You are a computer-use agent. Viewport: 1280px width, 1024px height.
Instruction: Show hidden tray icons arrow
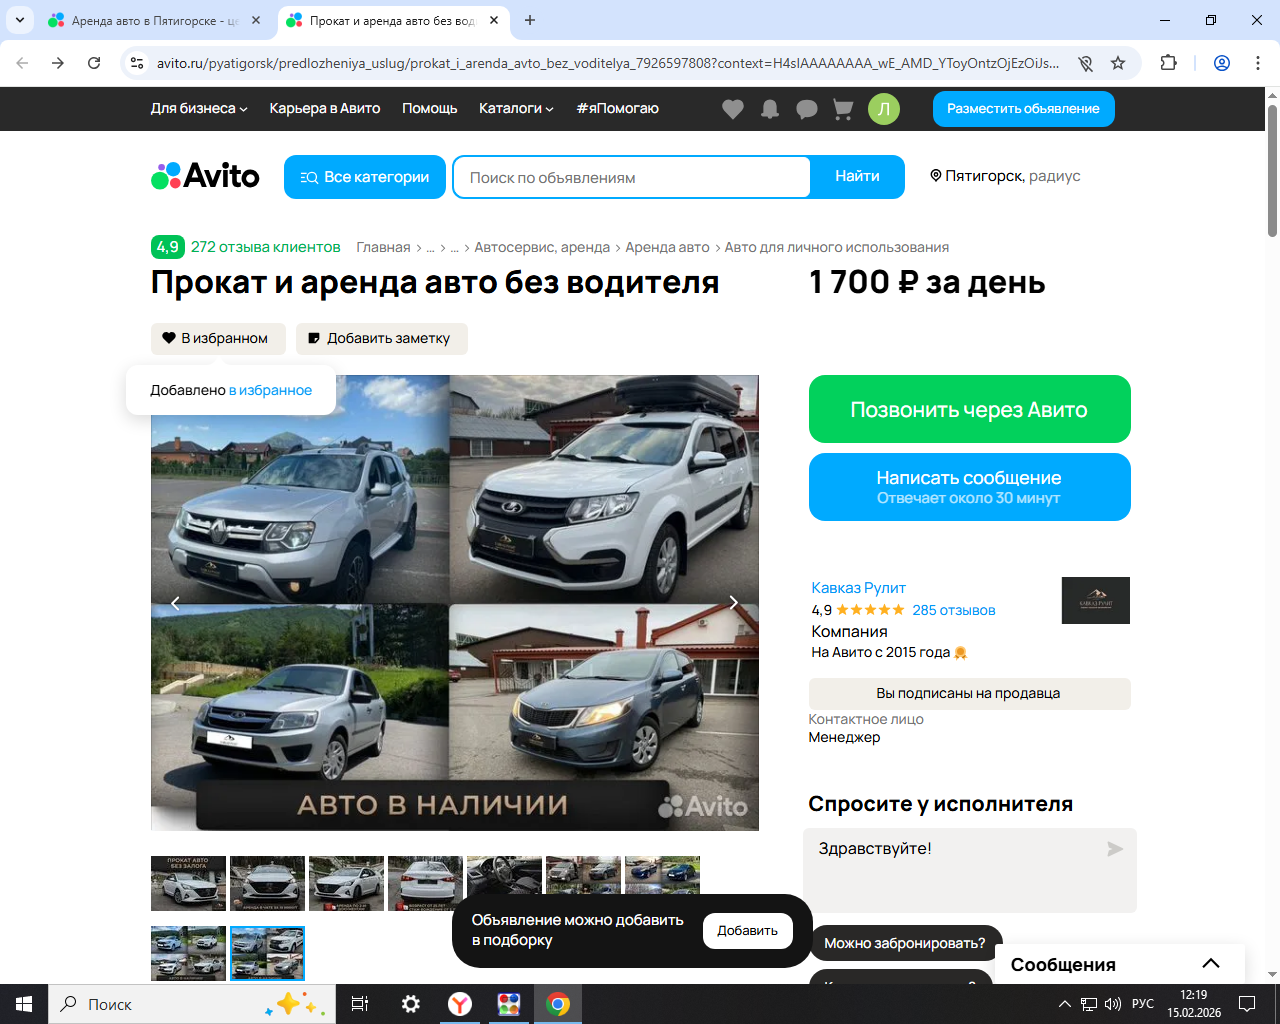tap(1064, 1004)
